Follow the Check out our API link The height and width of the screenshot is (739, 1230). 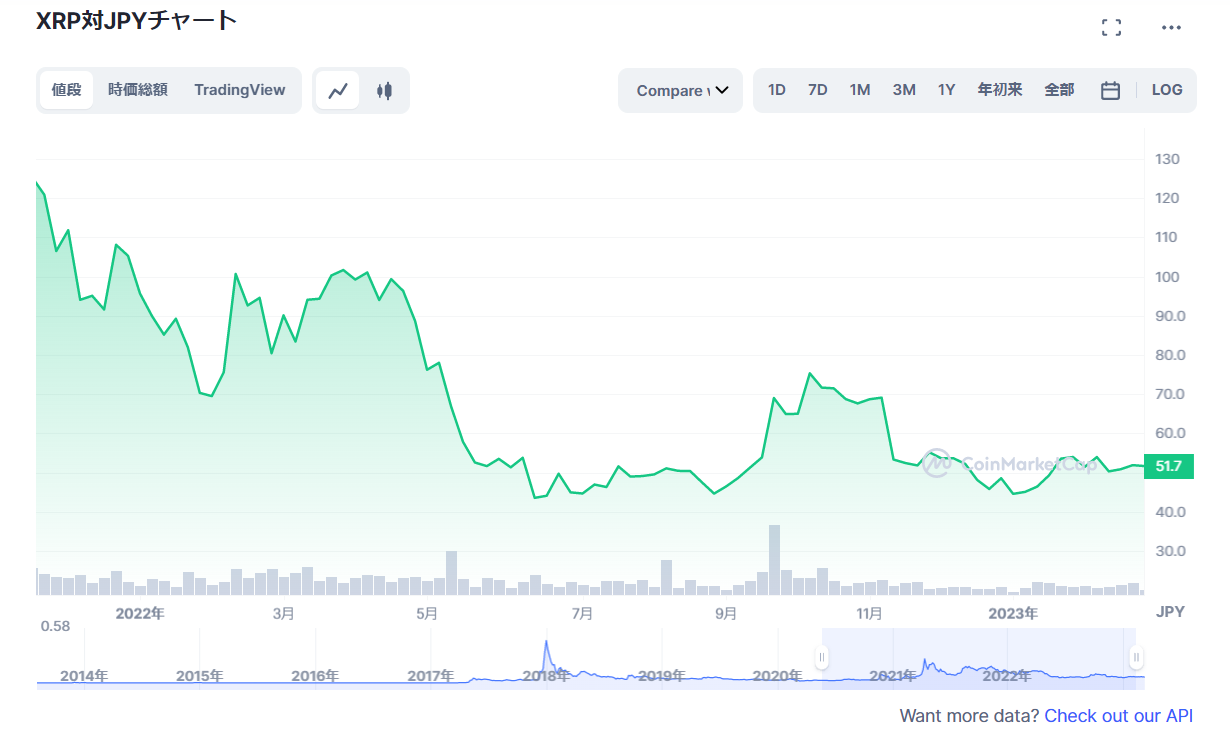pos(1118,716)
